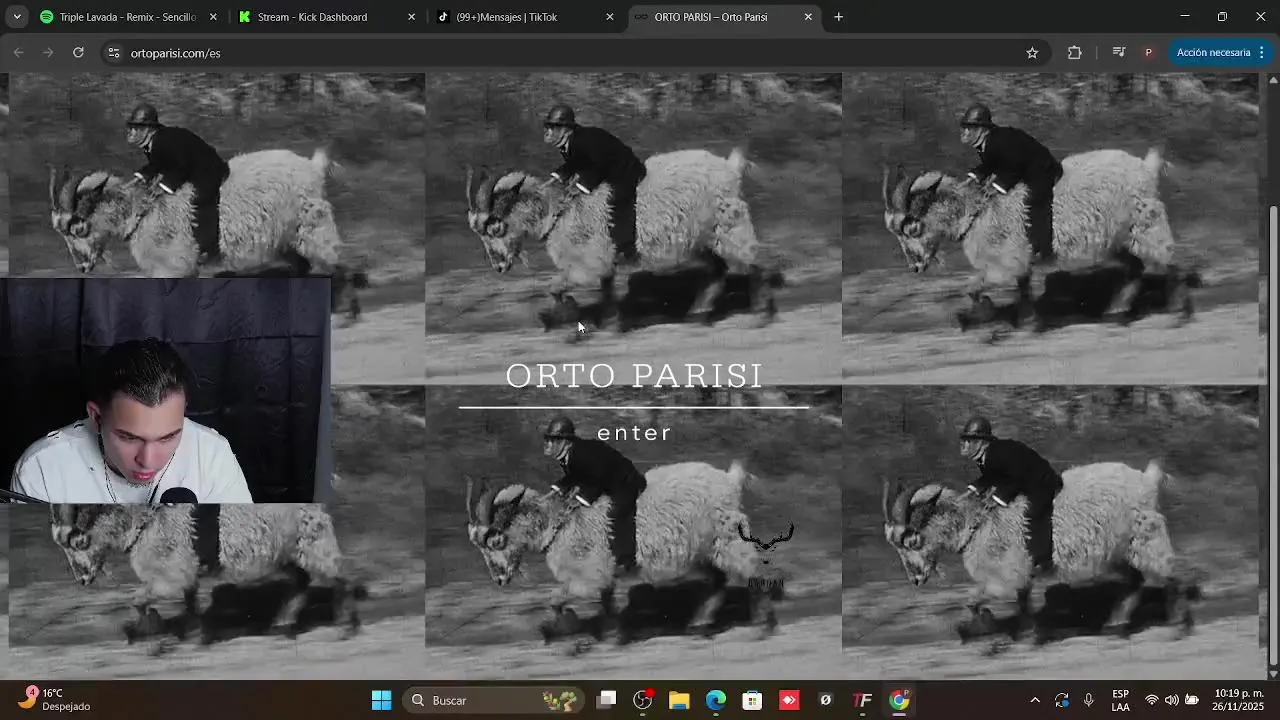Go back to previous page

pos(18,53)
